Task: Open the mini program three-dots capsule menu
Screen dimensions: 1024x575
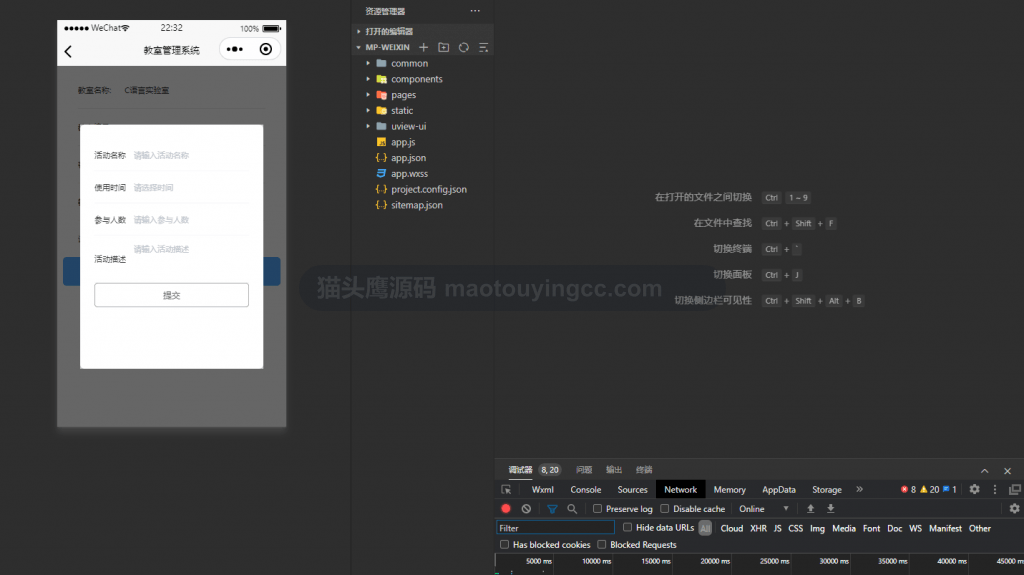Action: coord(234,49)
